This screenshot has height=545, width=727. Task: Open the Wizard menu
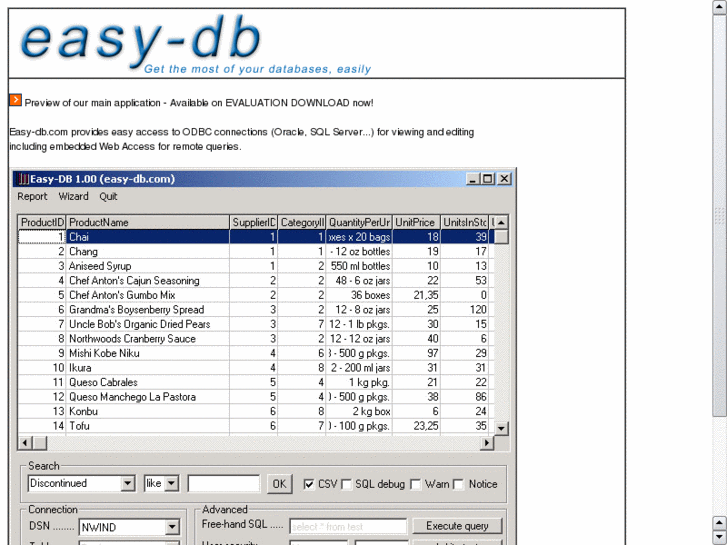coord(73,197)
